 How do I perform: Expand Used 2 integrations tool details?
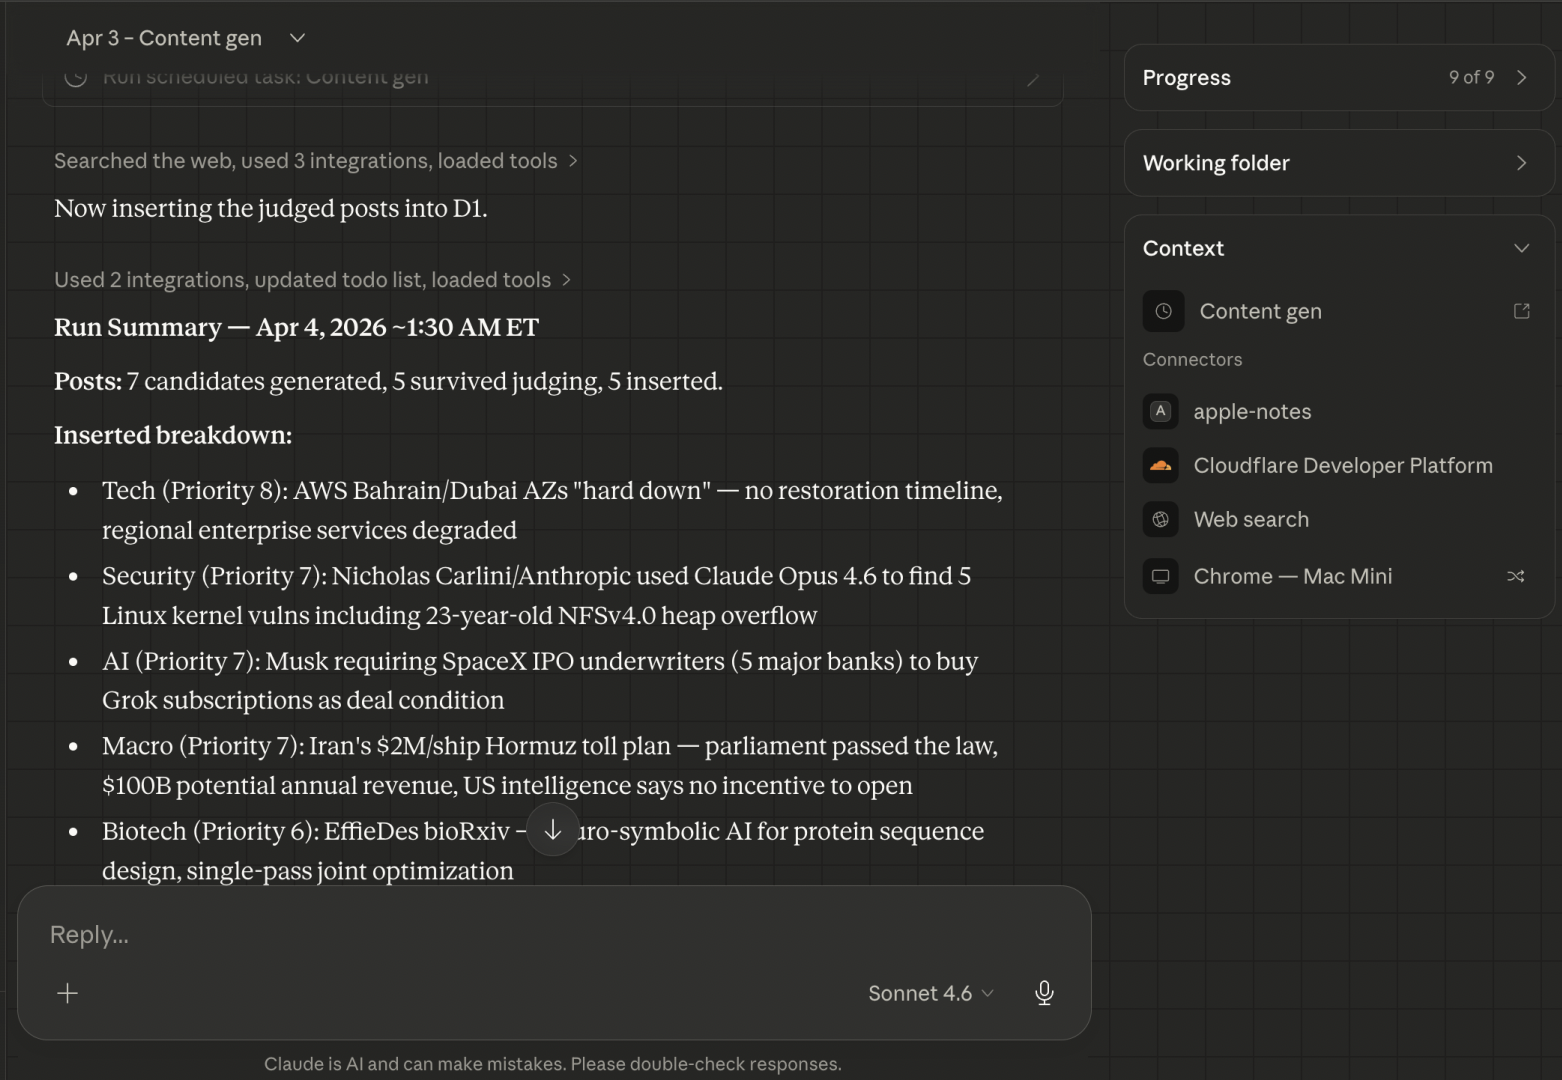pos(313,280)
